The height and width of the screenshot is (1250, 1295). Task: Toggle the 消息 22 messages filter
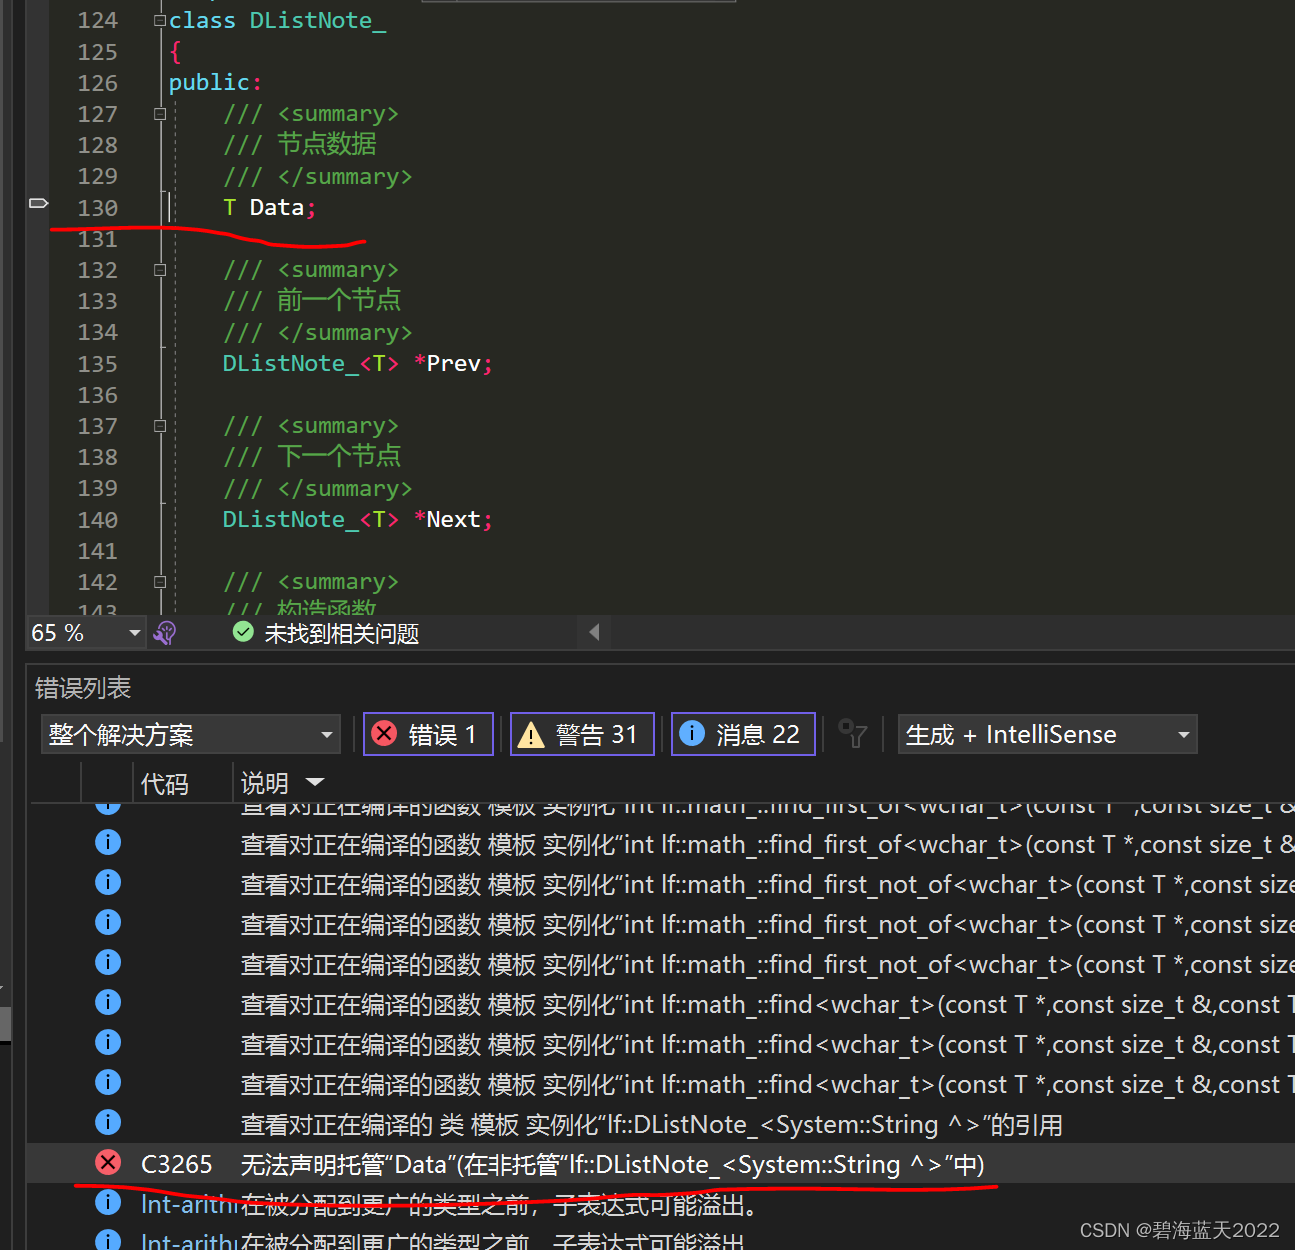(743, 733)
